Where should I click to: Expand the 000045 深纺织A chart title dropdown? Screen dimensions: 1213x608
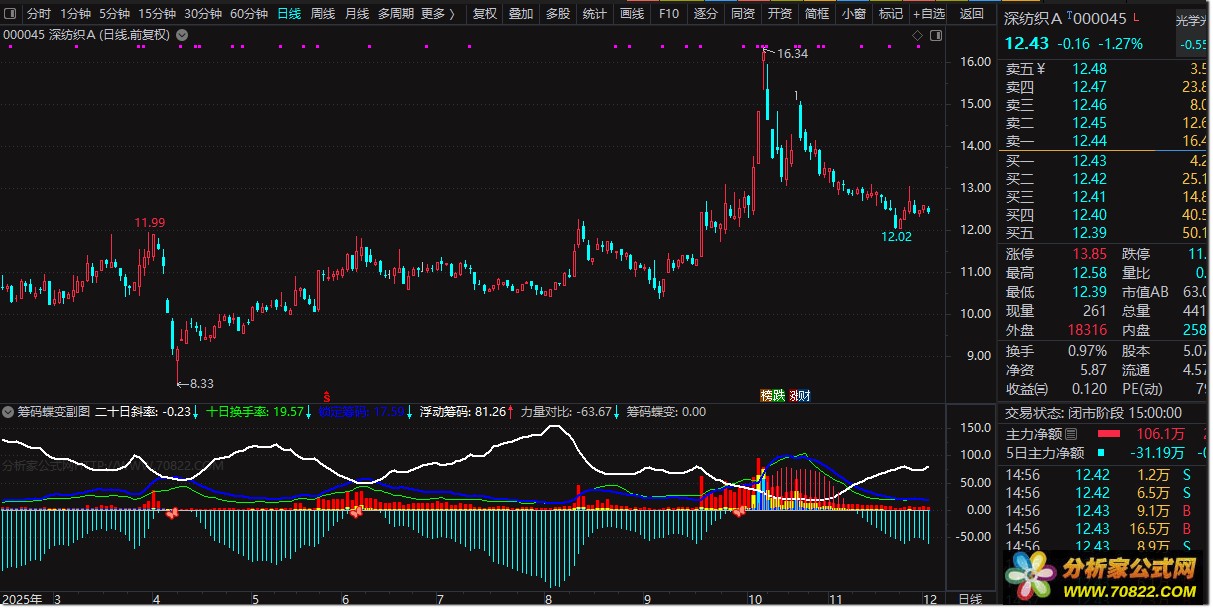point(180,35)
